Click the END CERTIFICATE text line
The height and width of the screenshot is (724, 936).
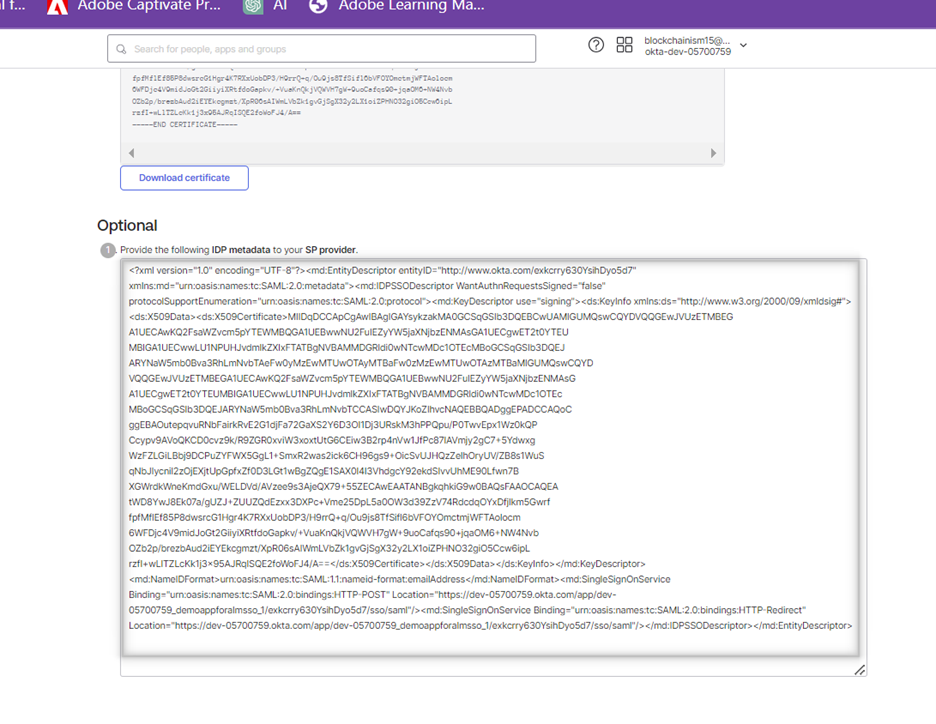184,124
